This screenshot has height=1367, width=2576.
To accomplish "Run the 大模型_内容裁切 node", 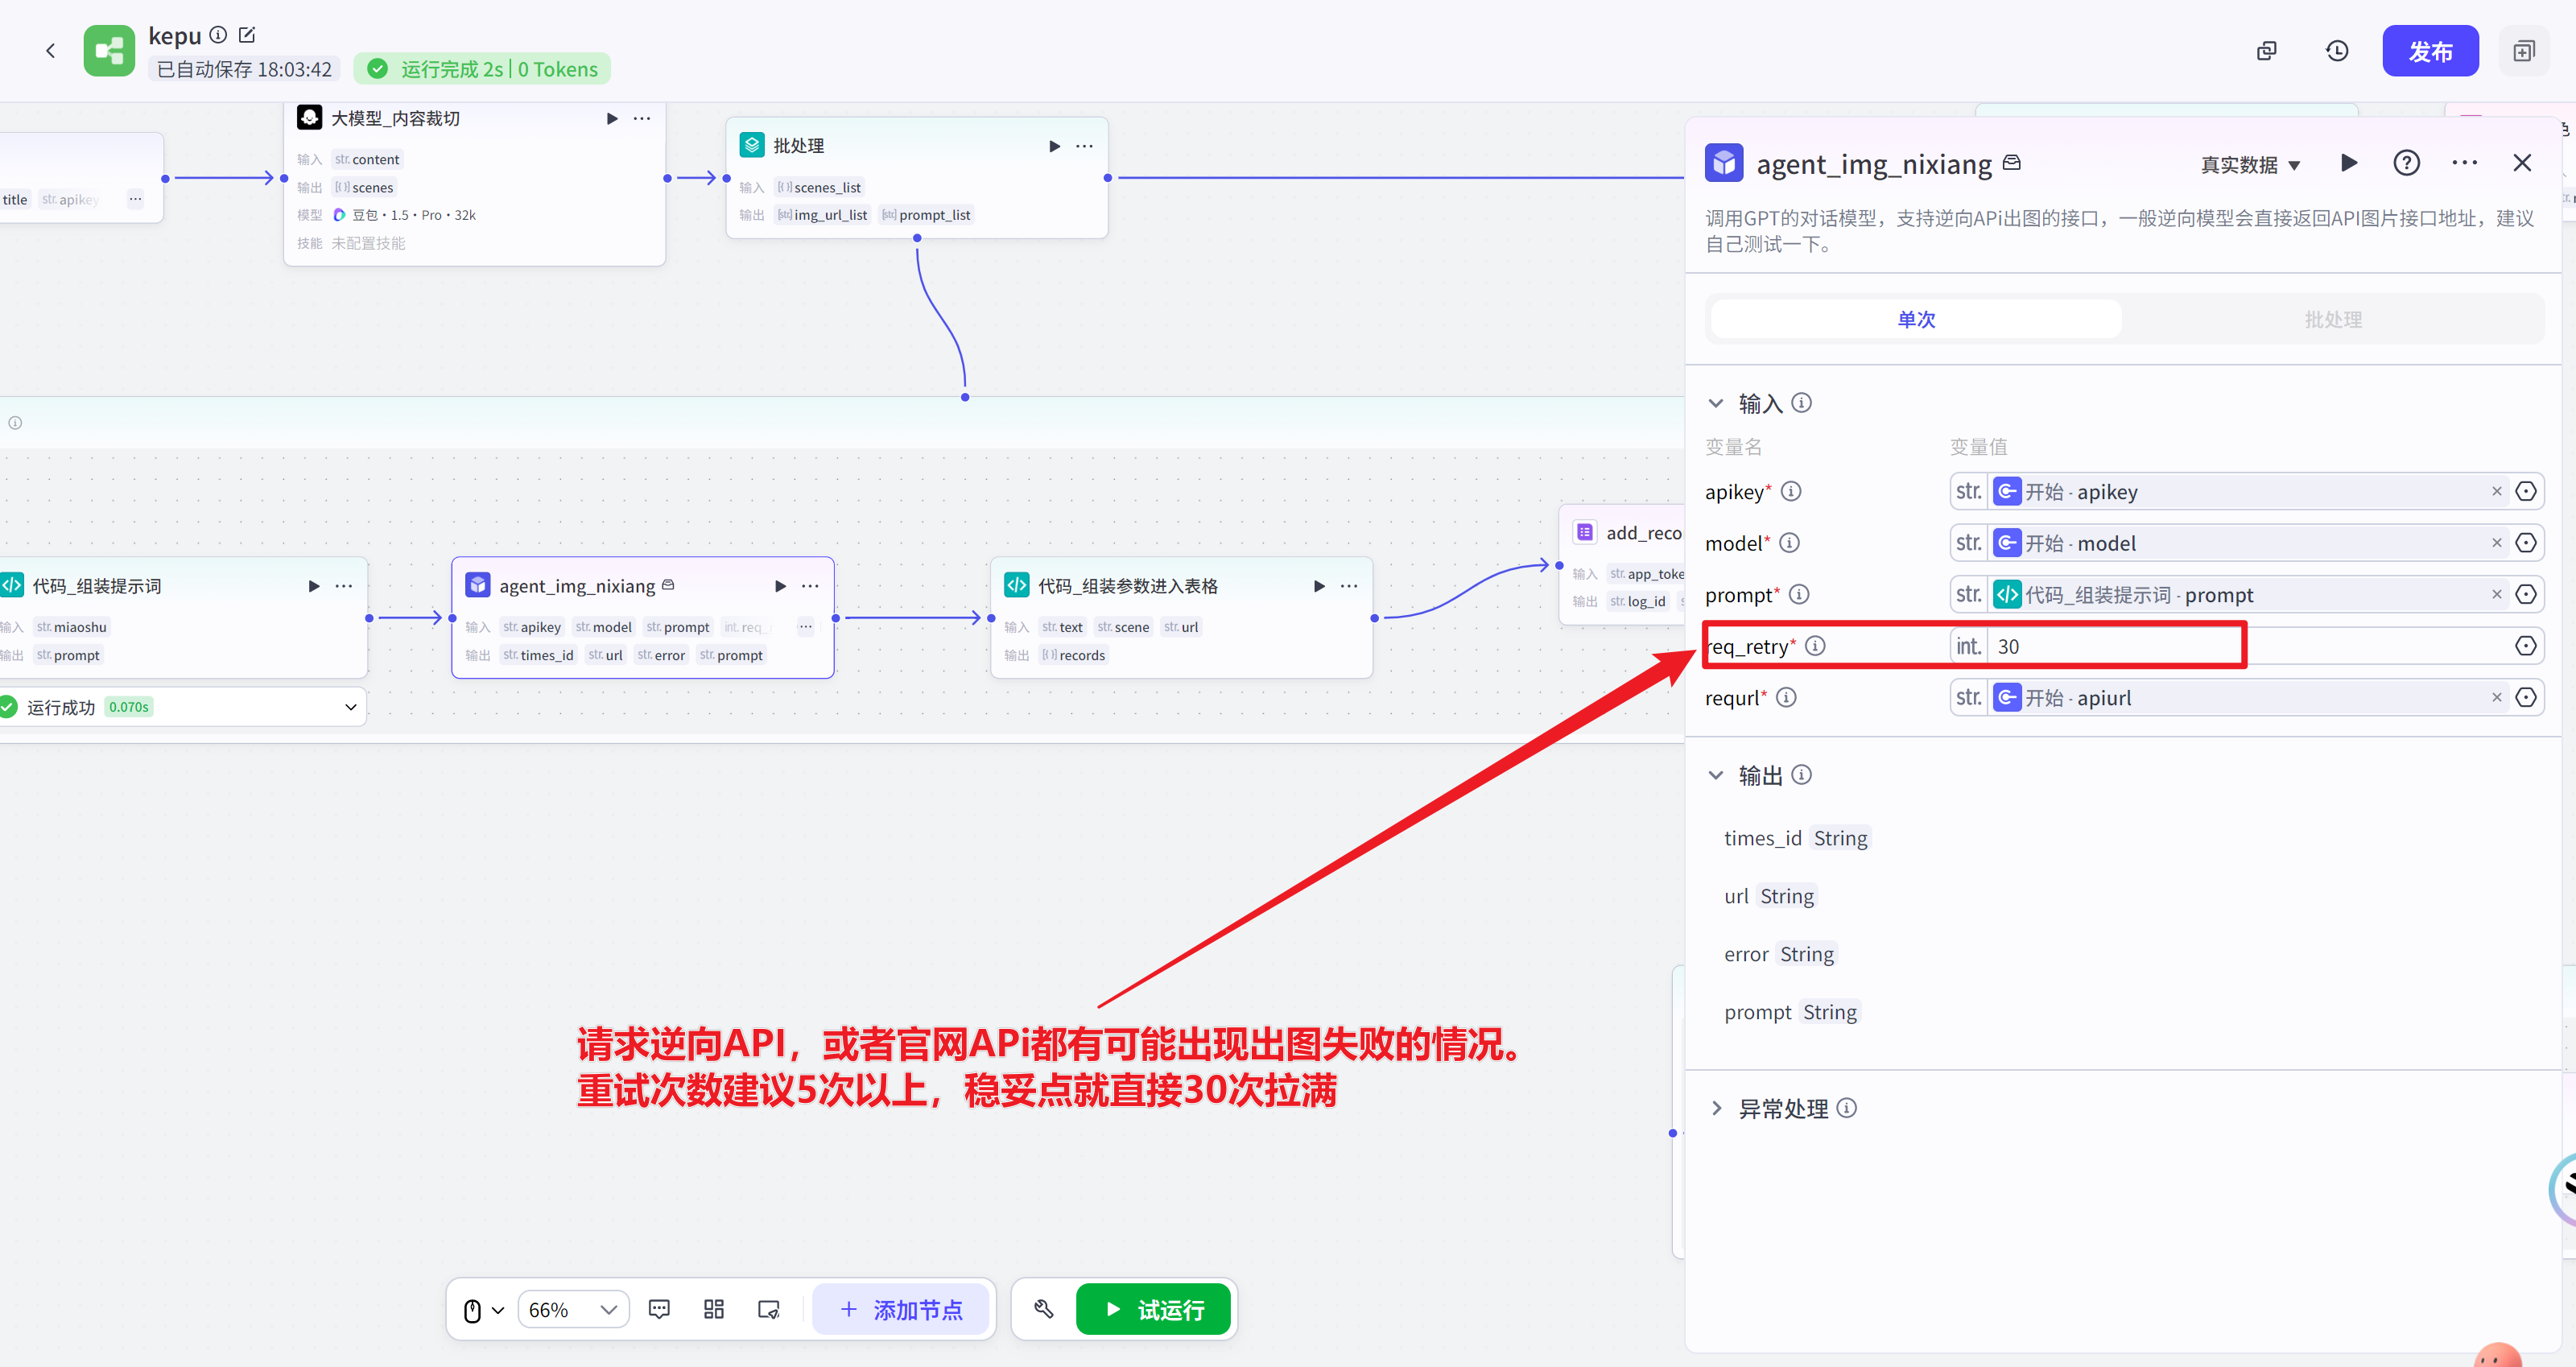I will [x=612, y=119].
